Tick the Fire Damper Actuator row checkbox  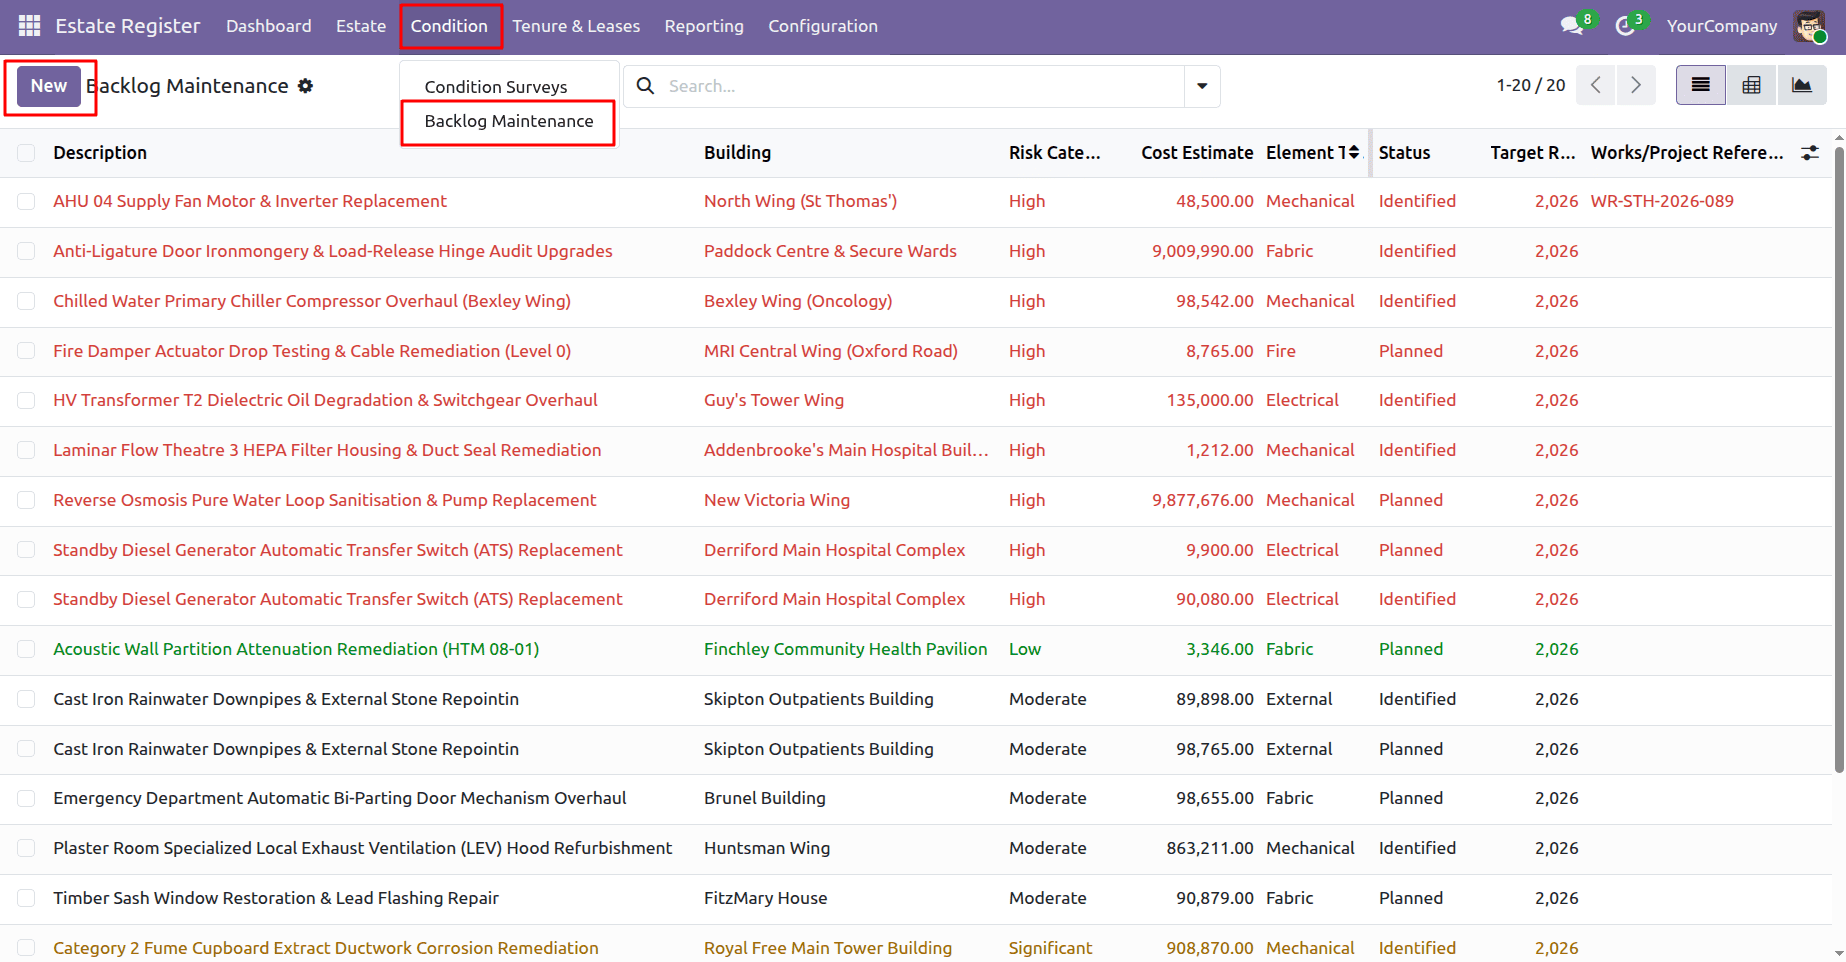[x=26, y=351]
